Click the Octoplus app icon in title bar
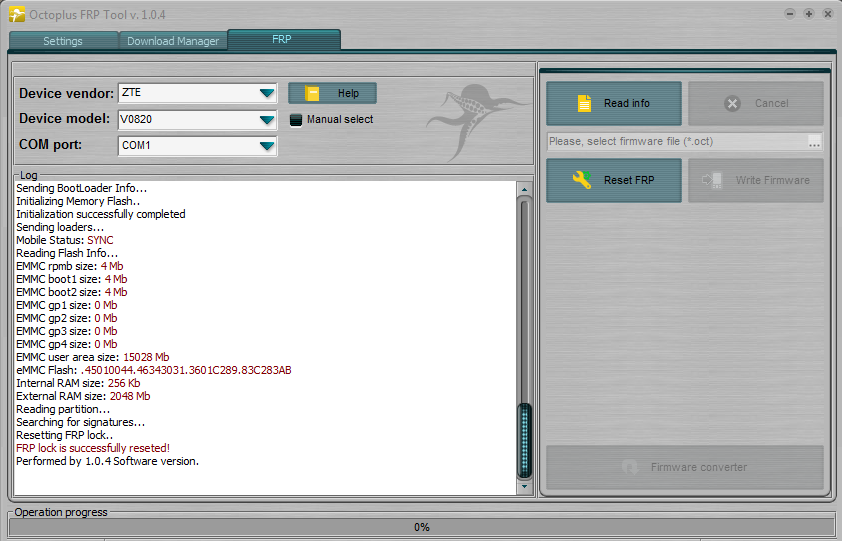The width and height of the screenshot is (842, 541). 17,14
